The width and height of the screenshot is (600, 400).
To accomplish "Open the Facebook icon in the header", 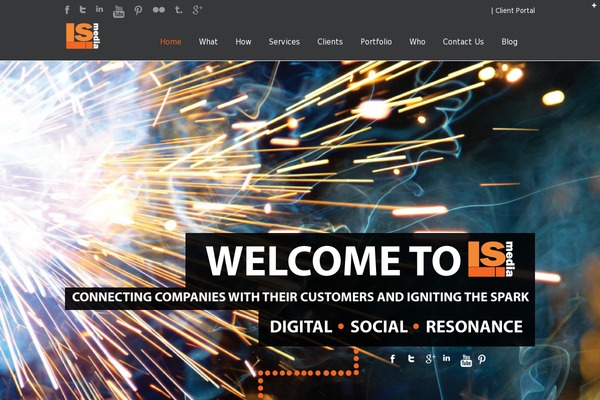I will (x=67, y=10).
